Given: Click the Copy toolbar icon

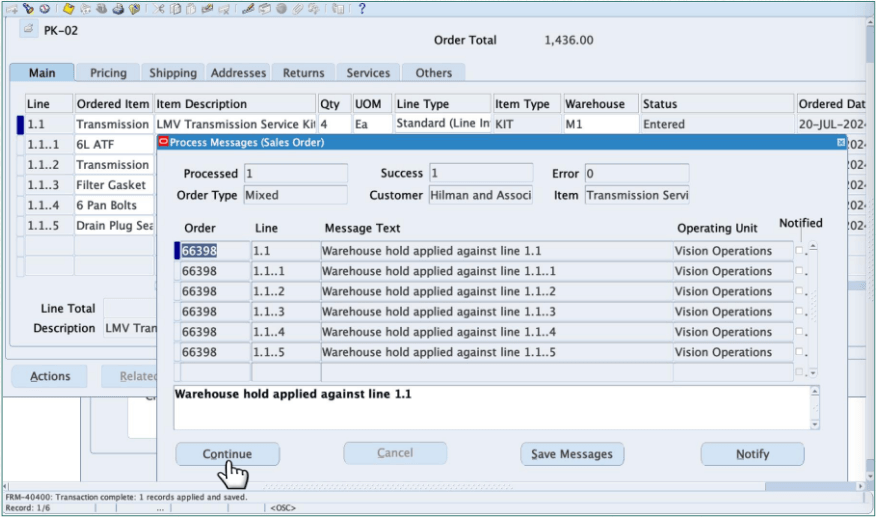Looking at the screenshot, I should click(175, 9).
